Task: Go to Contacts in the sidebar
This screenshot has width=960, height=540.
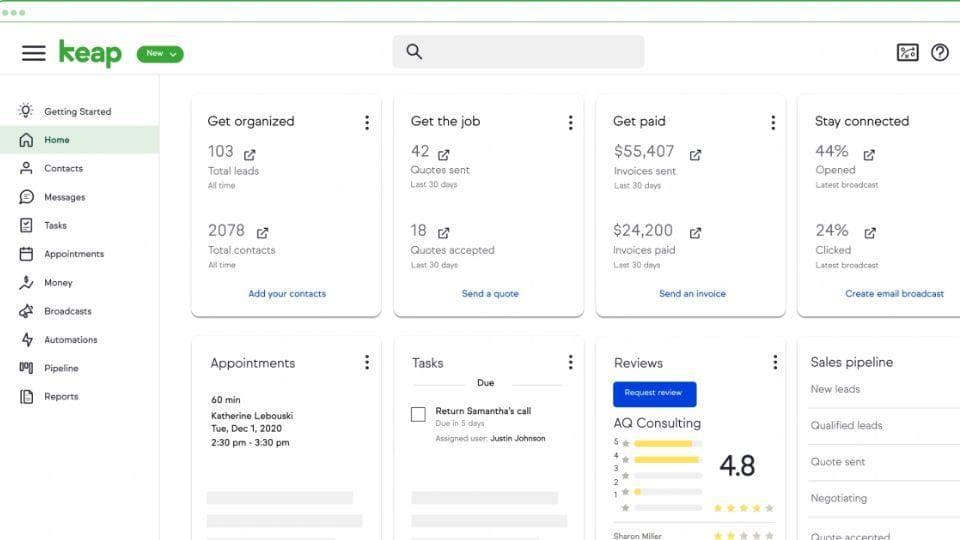Action: point(63,169)
